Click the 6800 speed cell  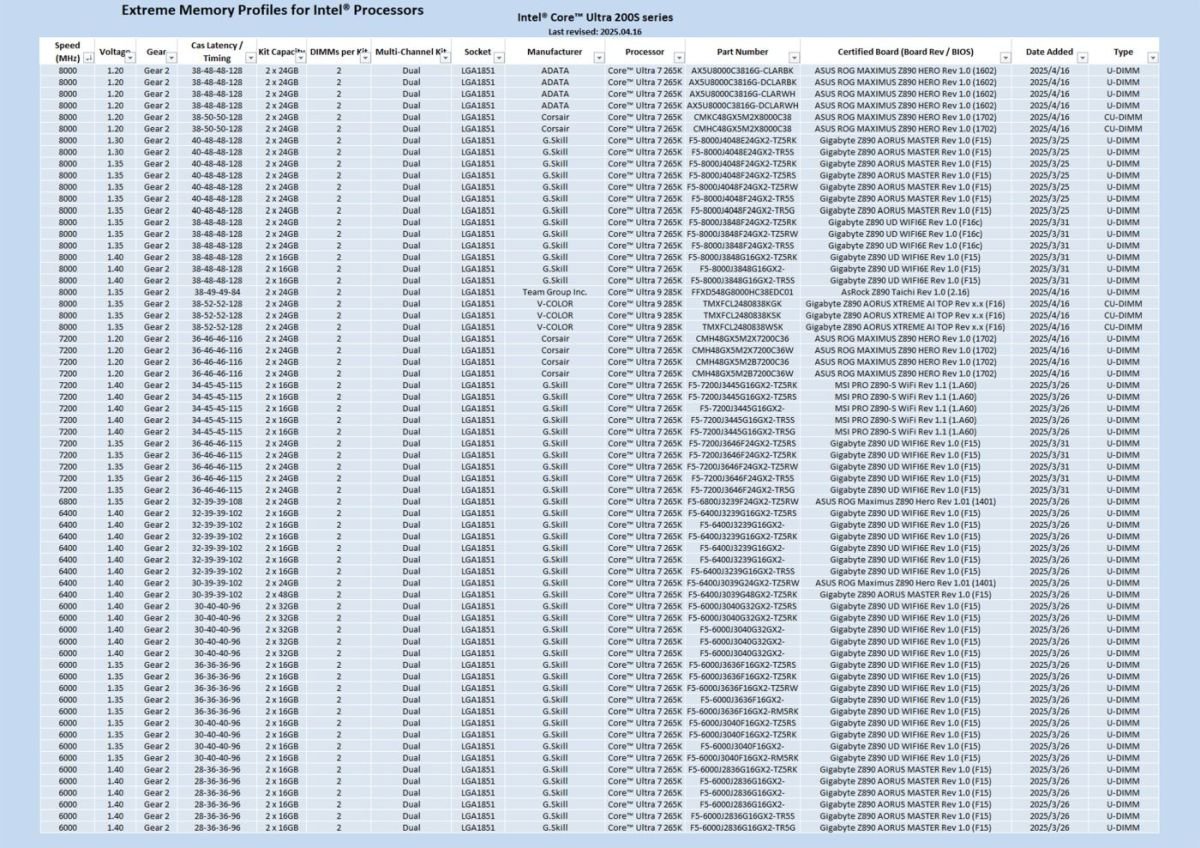pos(68,501)
